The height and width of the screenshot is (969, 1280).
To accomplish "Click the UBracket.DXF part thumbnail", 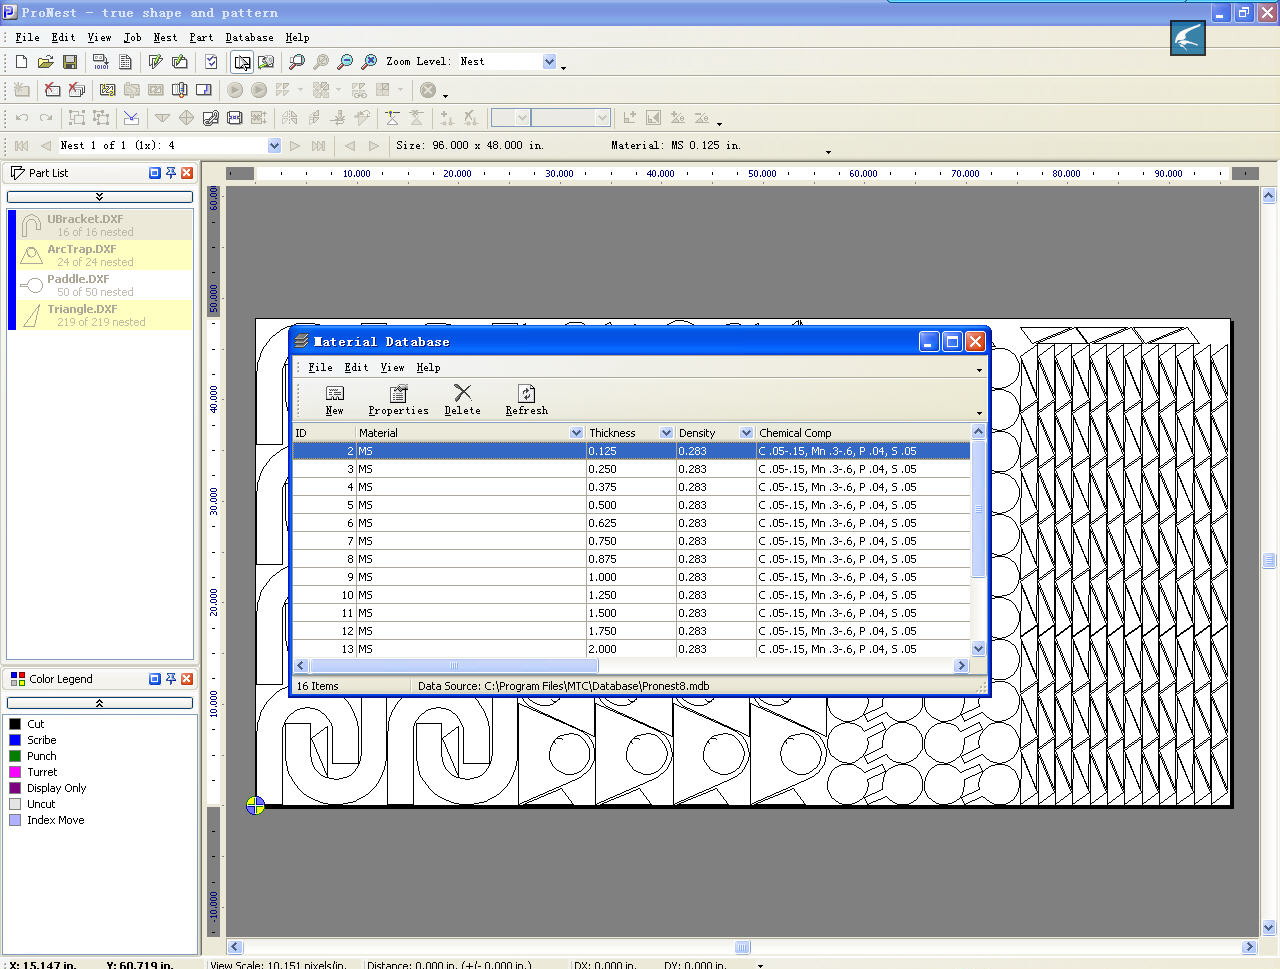I will tap(31, 225).
